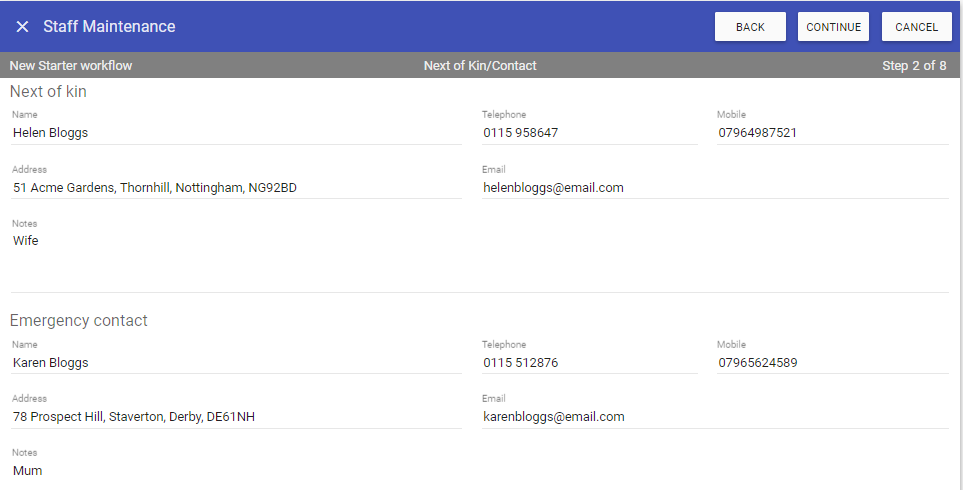Click the Staff Maintenance title

coord(109,27)
